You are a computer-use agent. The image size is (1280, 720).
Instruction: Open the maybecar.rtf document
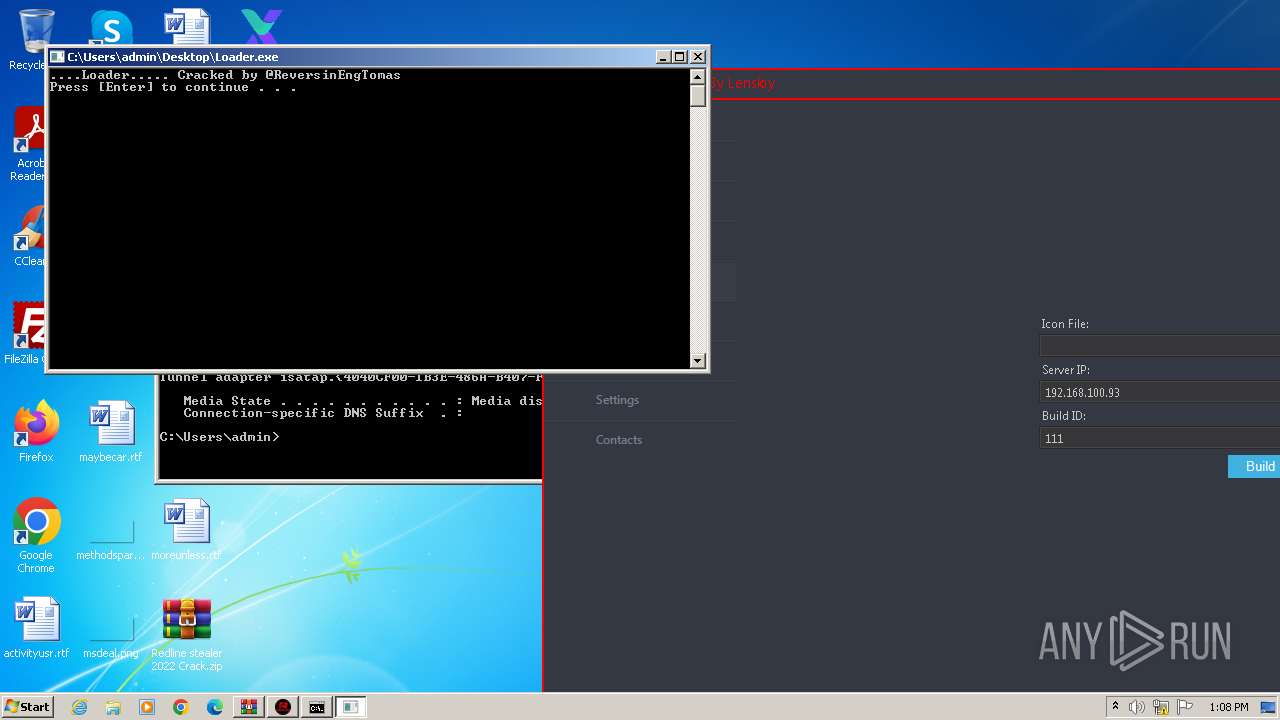tap(111, 432)
